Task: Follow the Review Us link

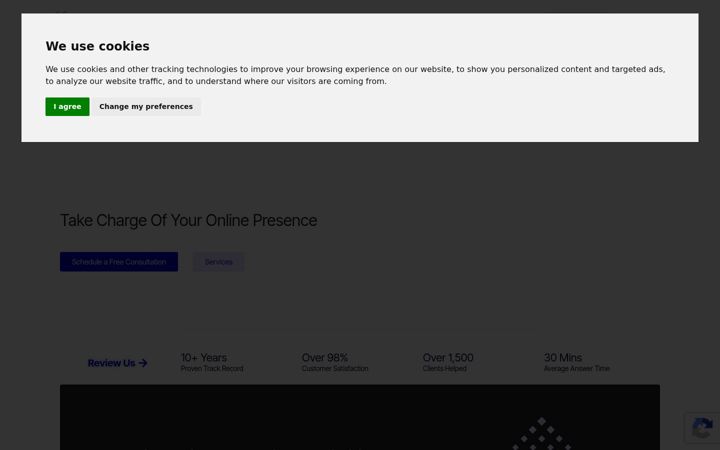Action: click(x=118, y=363)
